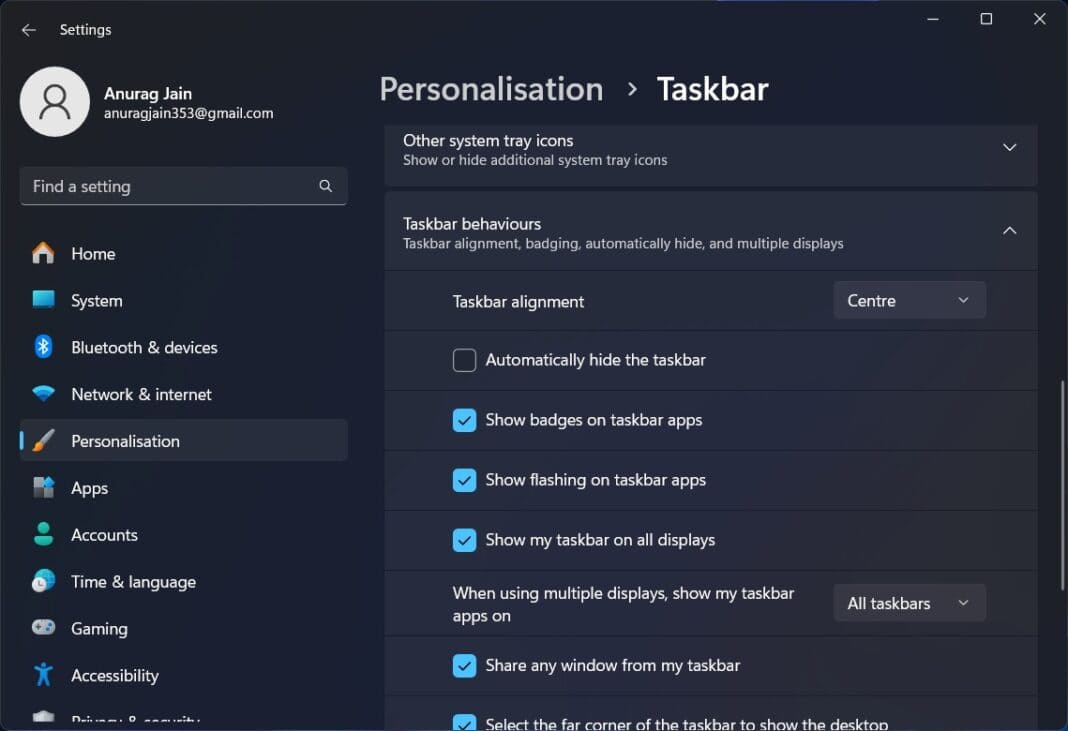Collapse the Taskbar behaviours section
The image size is (1068, 731).
click(x=1009, y=229)
